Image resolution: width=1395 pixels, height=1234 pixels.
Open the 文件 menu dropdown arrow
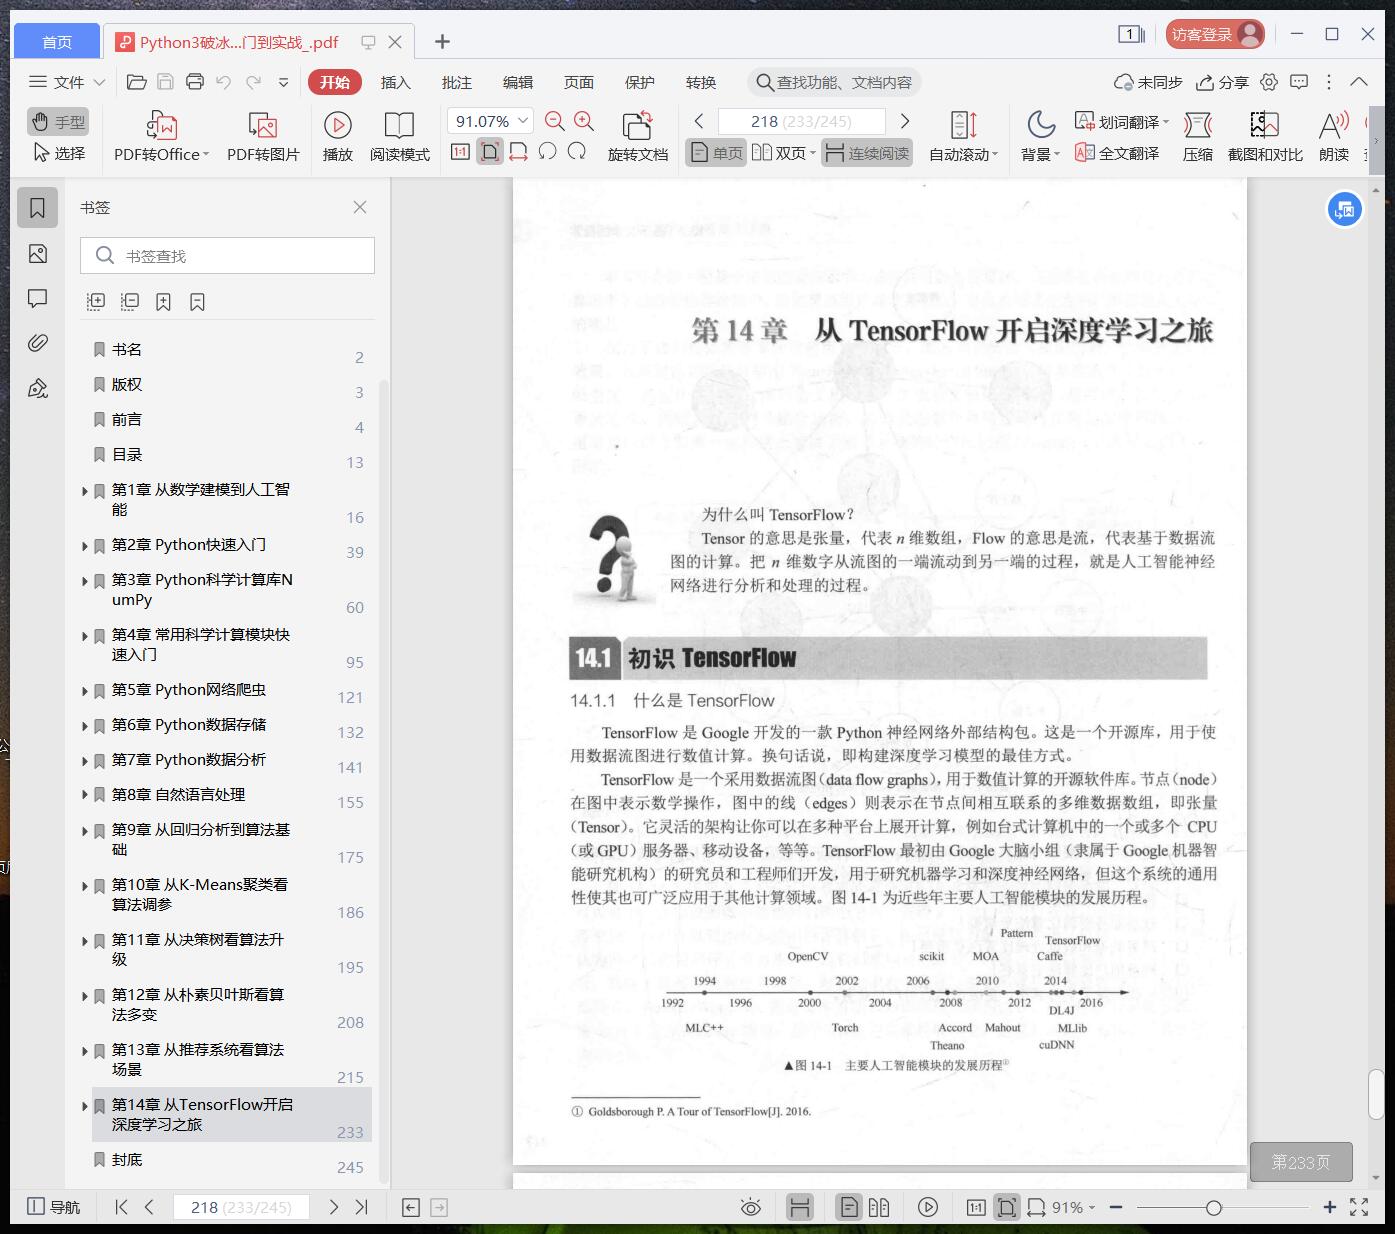(x=99, y=82)
